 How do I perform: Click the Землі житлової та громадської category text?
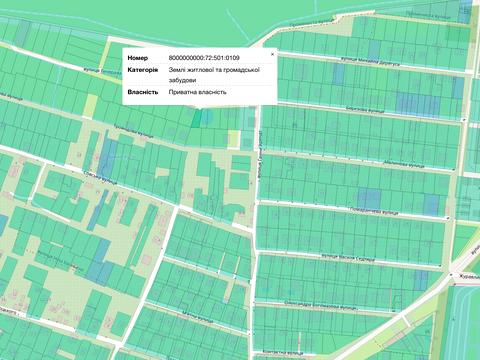coord(214,70)
